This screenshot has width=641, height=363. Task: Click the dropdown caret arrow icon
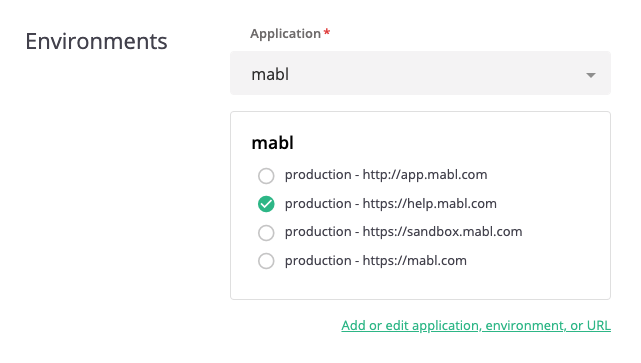click(x=591, y=75)
